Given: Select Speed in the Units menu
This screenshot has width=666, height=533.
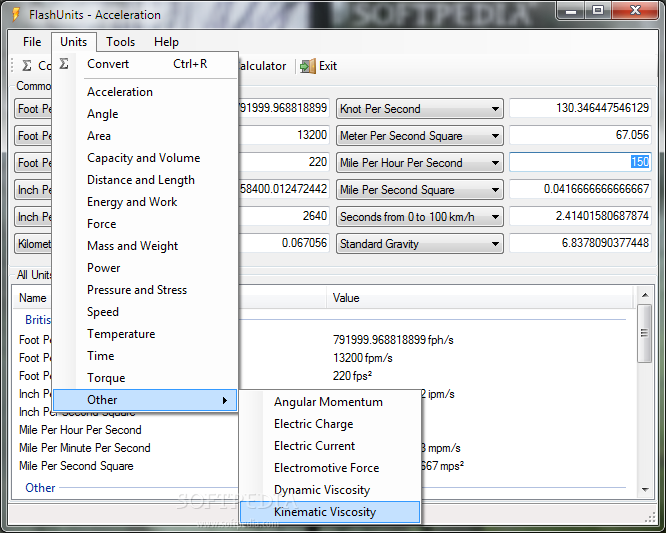Looking at the screenshot, I should coord(145,312).
